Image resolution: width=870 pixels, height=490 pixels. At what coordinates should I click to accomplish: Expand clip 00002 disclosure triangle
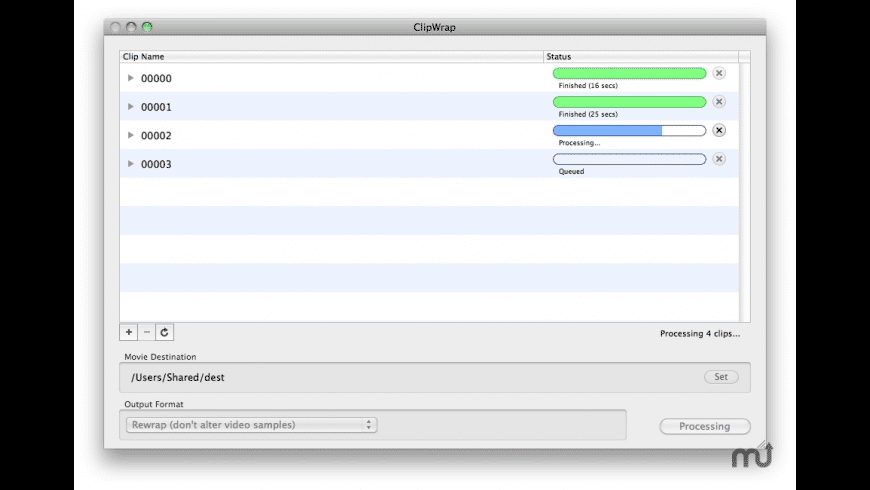click(x=130, y=135)
